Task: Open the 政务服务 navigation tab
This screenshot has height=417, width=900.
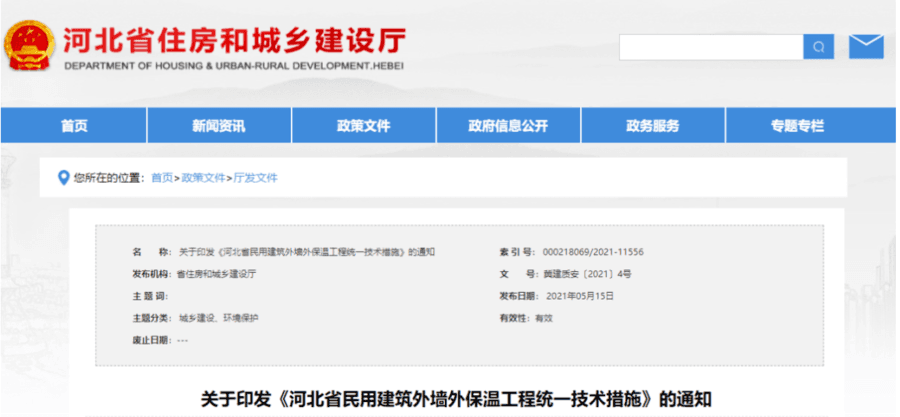Action: pyautogui.click(x=653, y=126)
